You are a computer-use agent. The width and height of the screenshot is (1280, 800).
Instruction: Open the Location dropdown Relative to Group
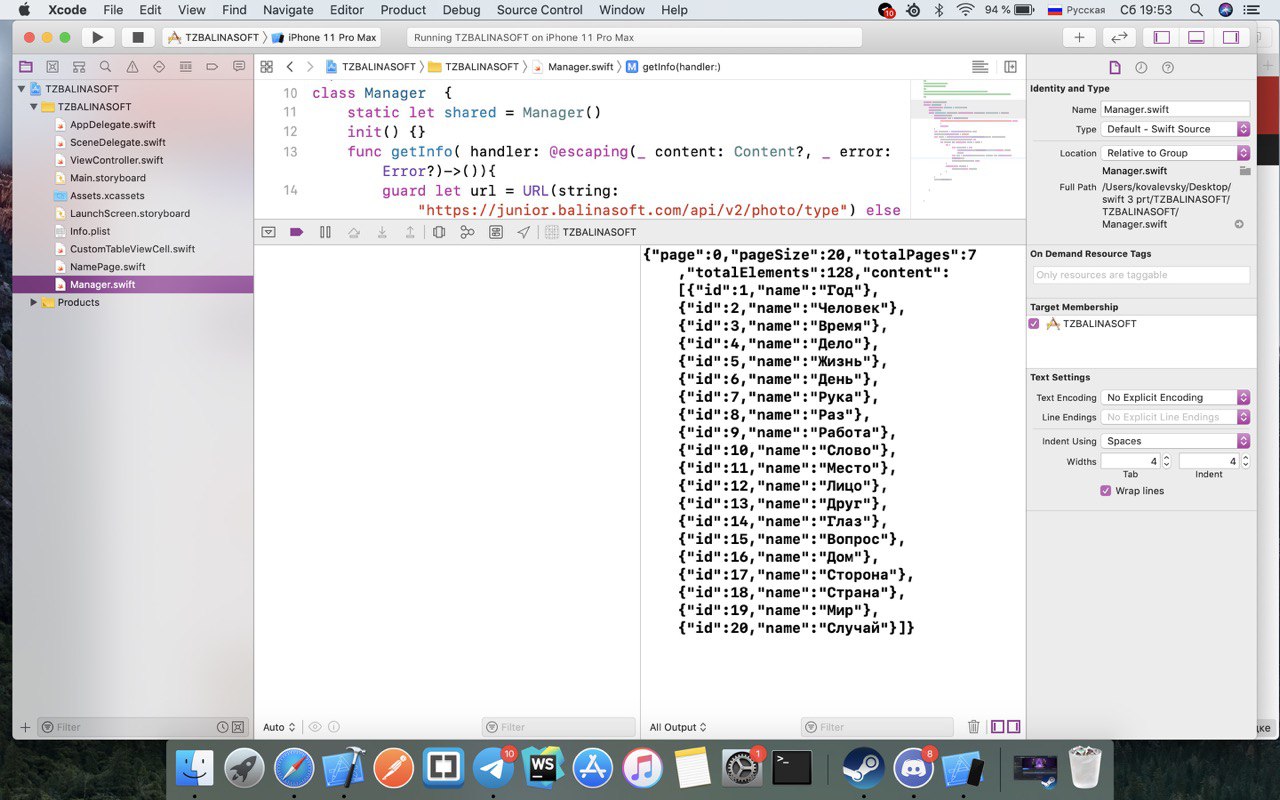1176,153
